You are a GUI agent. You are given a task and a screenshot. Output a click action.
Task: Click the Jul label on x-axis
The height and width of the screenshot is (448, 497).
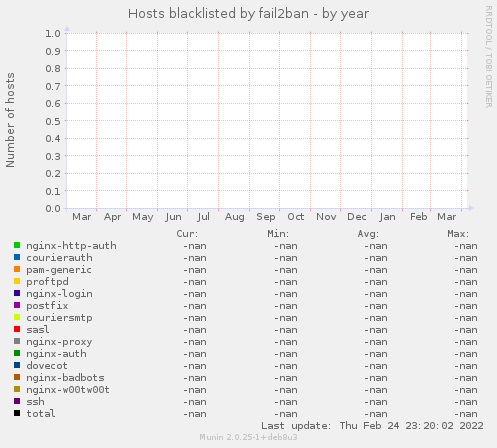click(203, 217)
